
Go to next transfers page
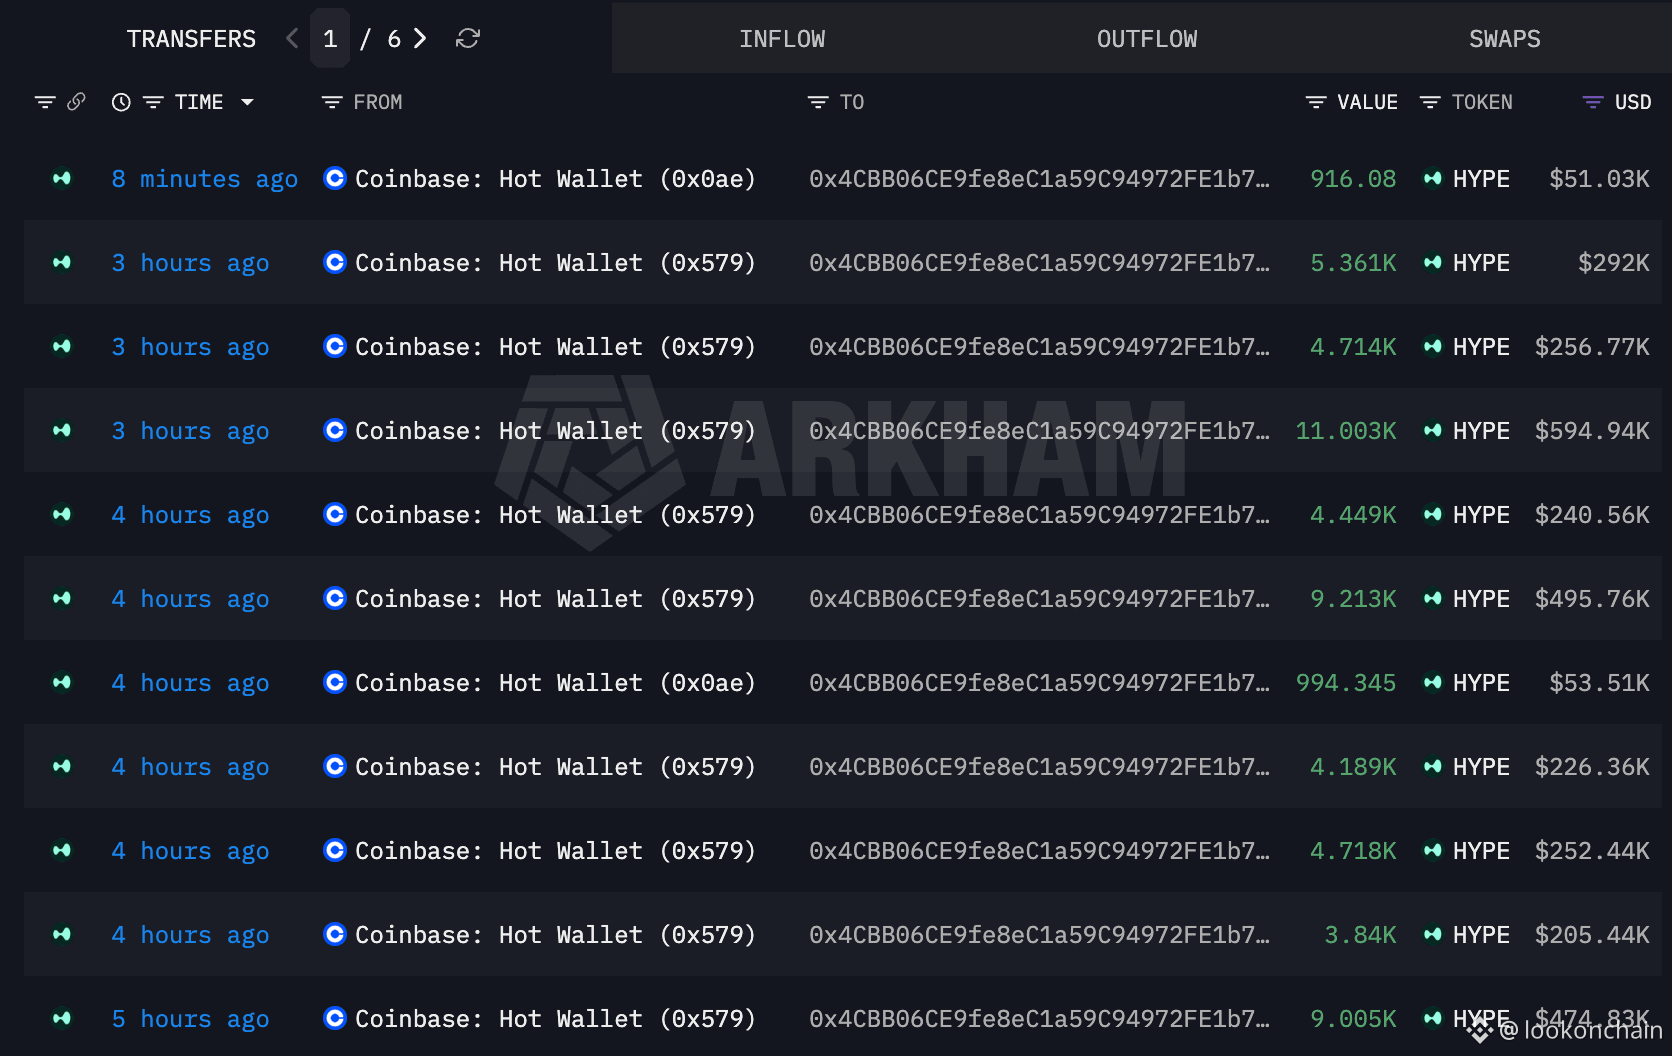point(421,38)
